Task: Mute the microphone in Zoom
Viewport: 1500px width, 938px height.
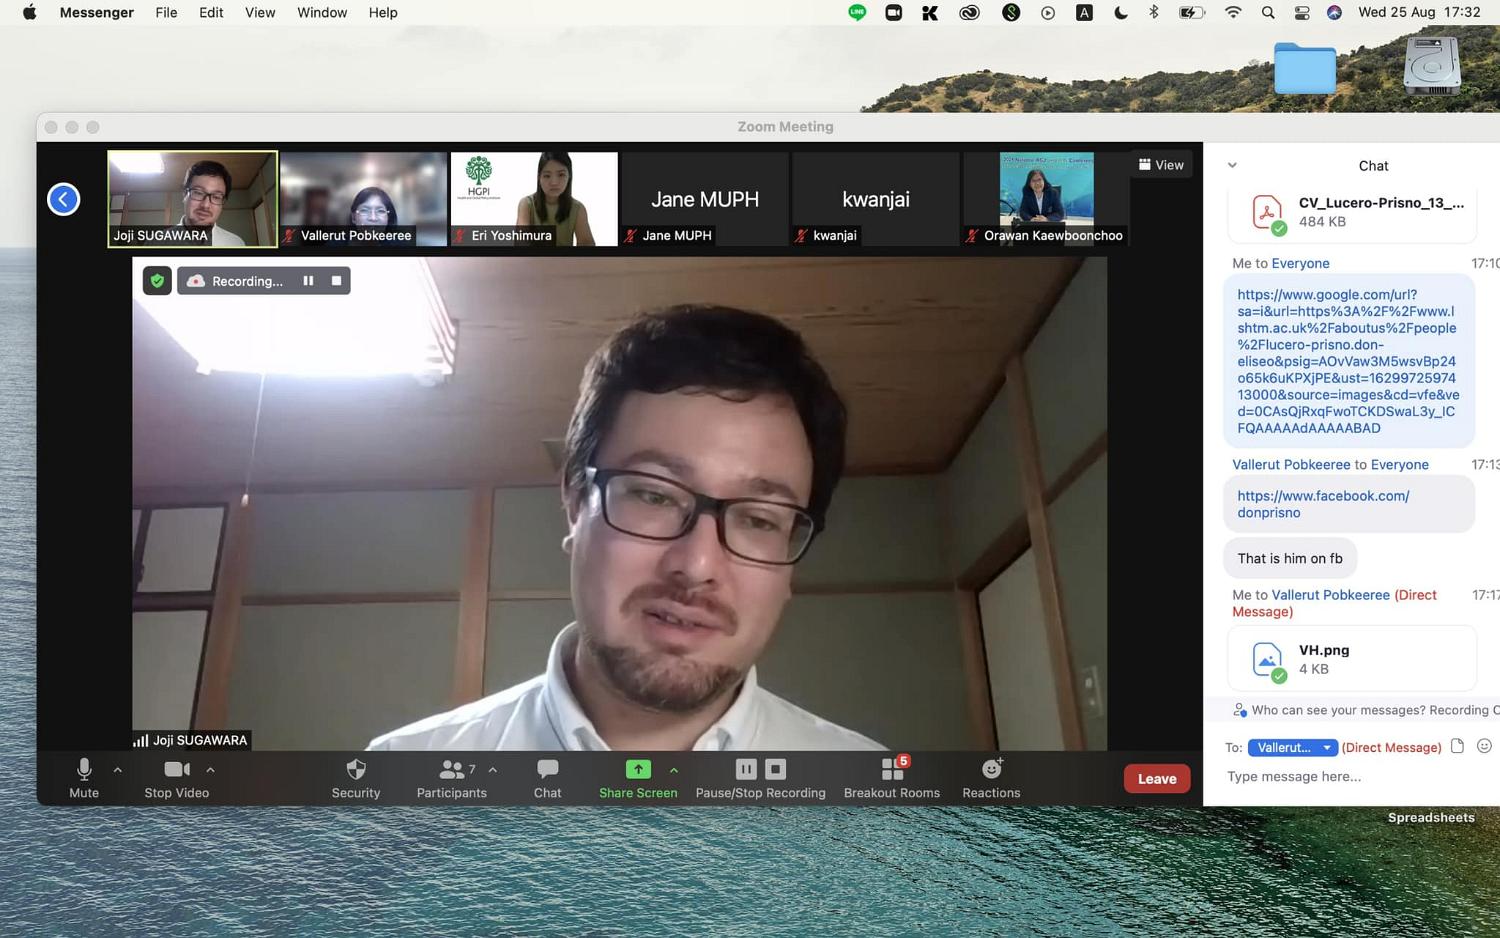Action: pos(84,778)
